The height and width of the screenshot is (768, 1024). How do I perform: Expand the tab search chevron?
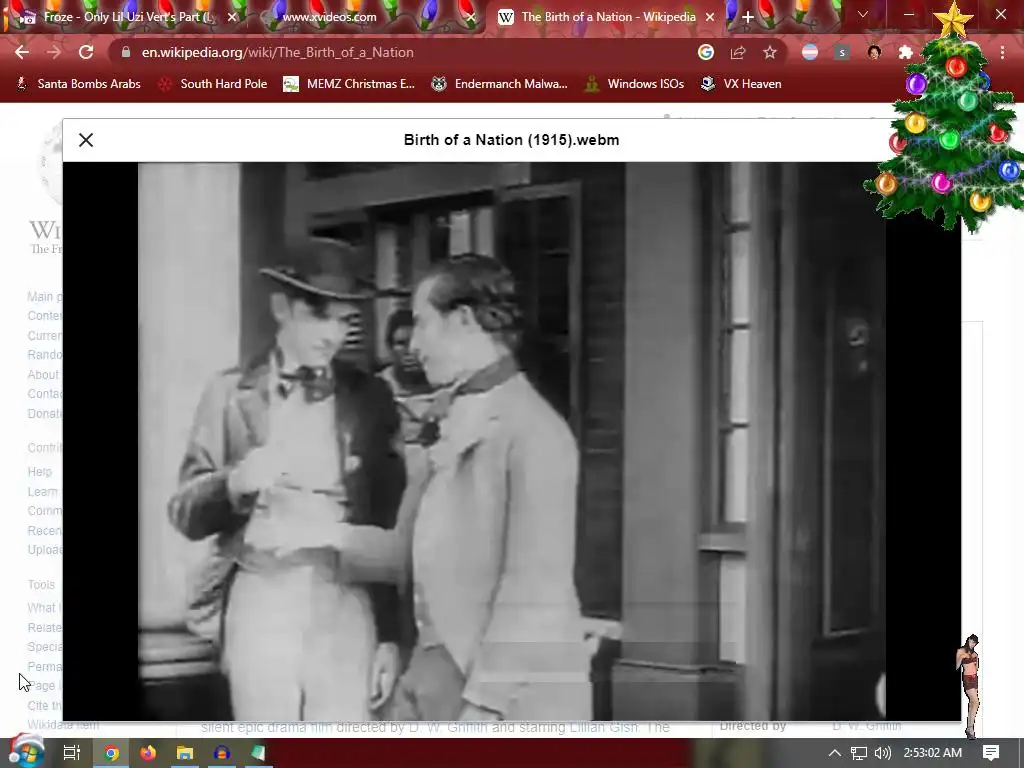pyautogui.click(x=863, y=14)
